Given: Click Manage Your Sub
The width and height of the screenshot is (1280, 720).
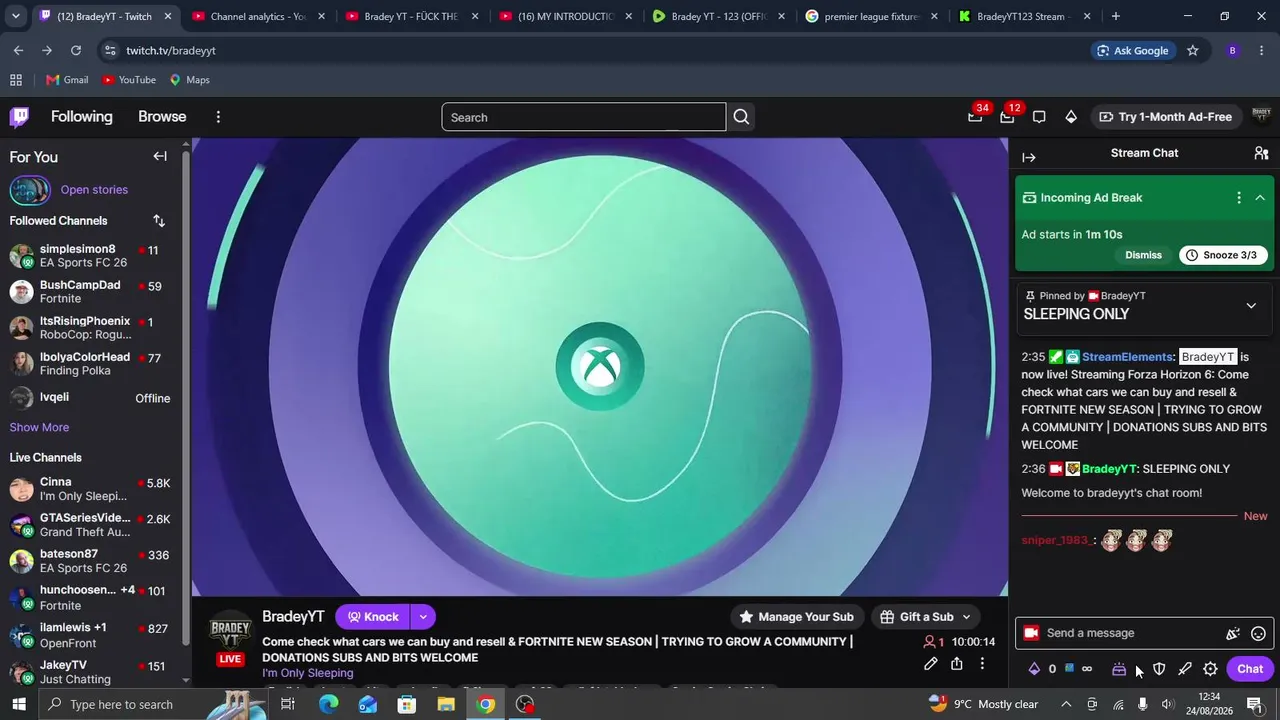Looking at the screenshot, I should click(x=796, y=617).
